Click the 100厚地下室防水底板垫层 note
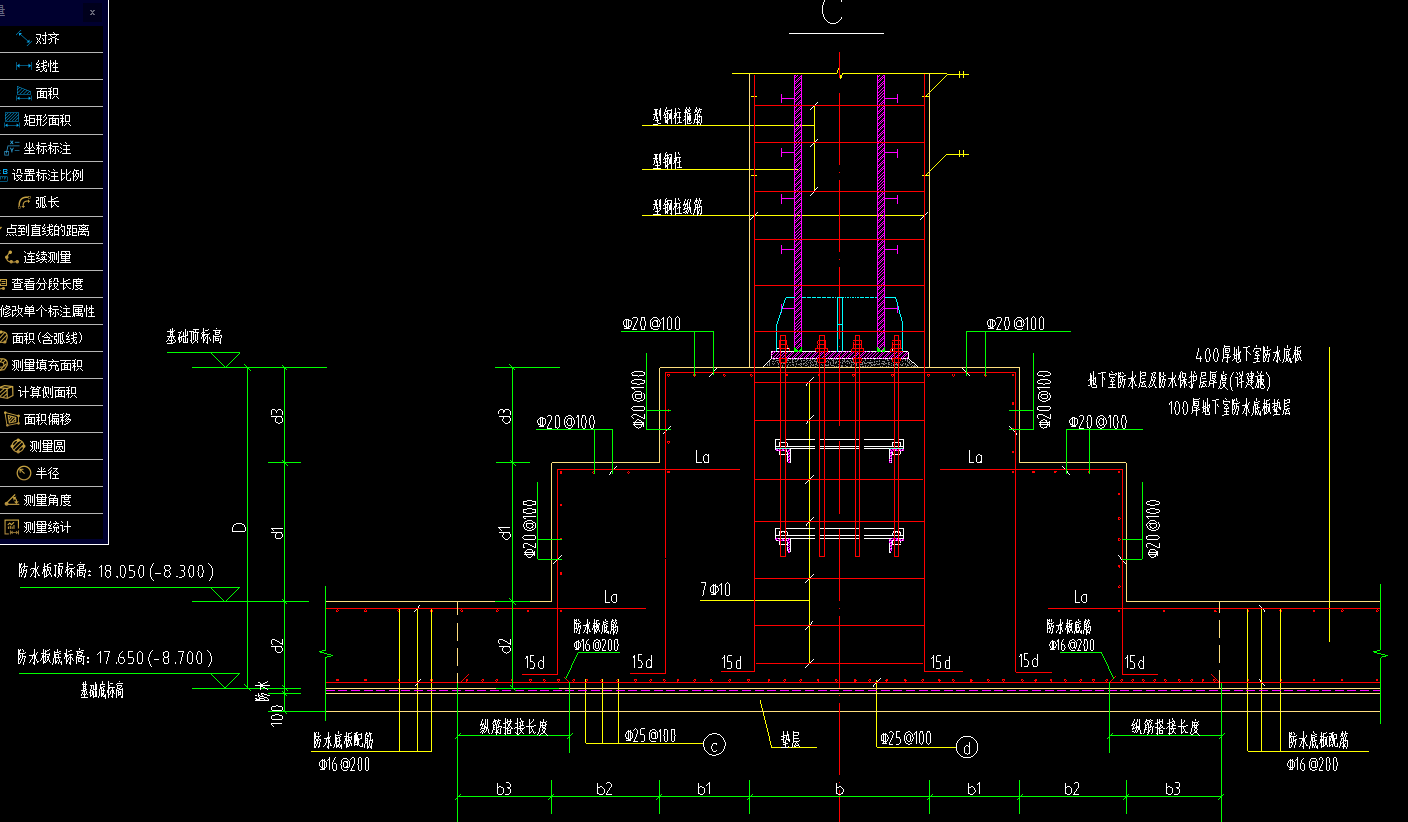 coord(1229,408)
